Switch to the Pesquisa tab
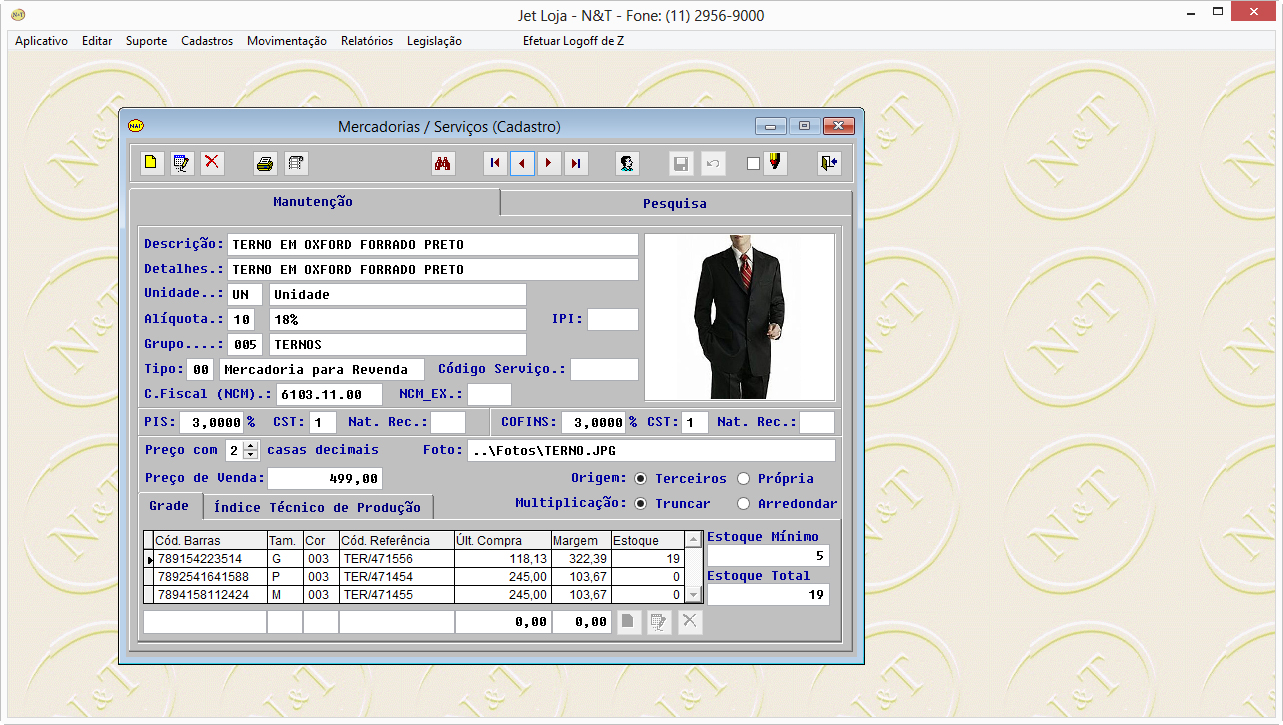This screenshot has height=725, width=1283. [675, 203]
